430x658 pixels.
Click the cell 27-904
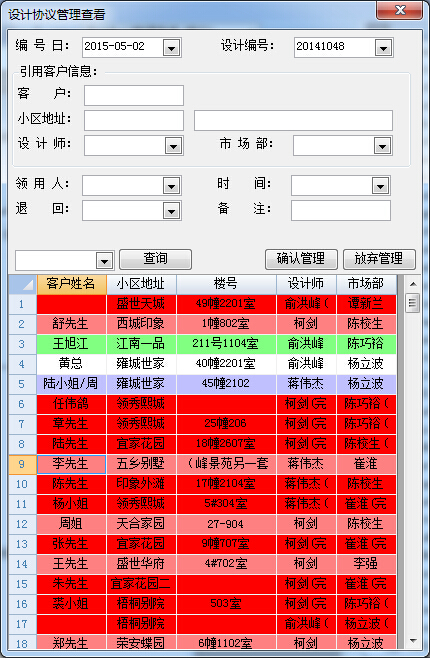pyautogui.click(x=226, y=524)
